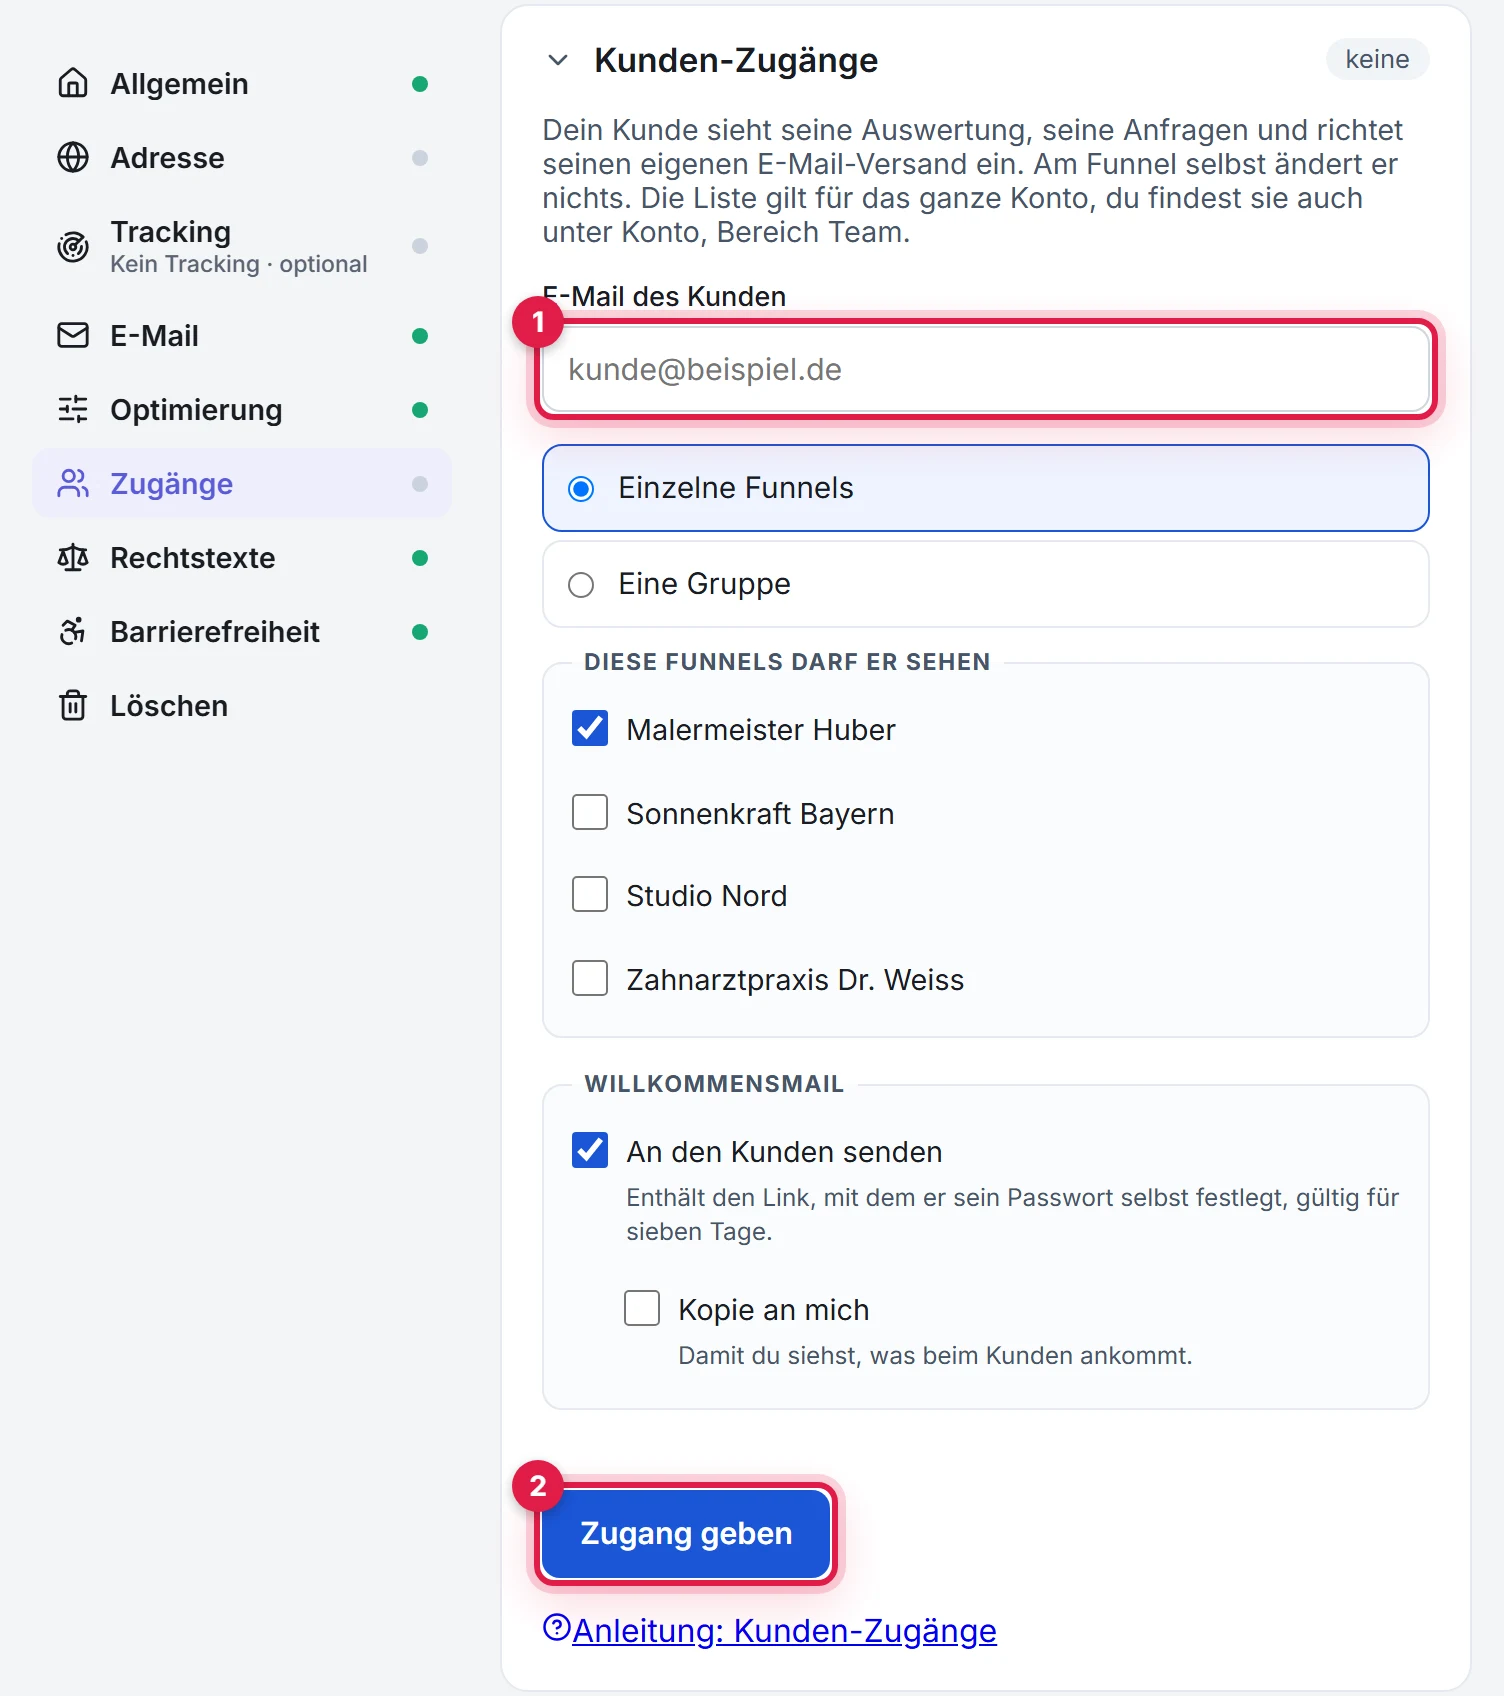Click the help icon beside Anleitung

(556, 1627)
